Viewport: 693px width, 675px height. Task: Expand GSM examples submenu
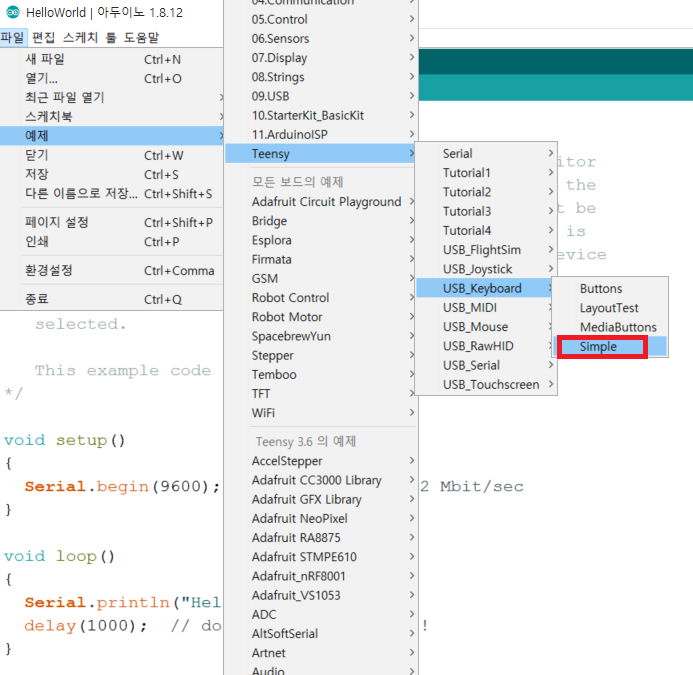coord(321,278)
